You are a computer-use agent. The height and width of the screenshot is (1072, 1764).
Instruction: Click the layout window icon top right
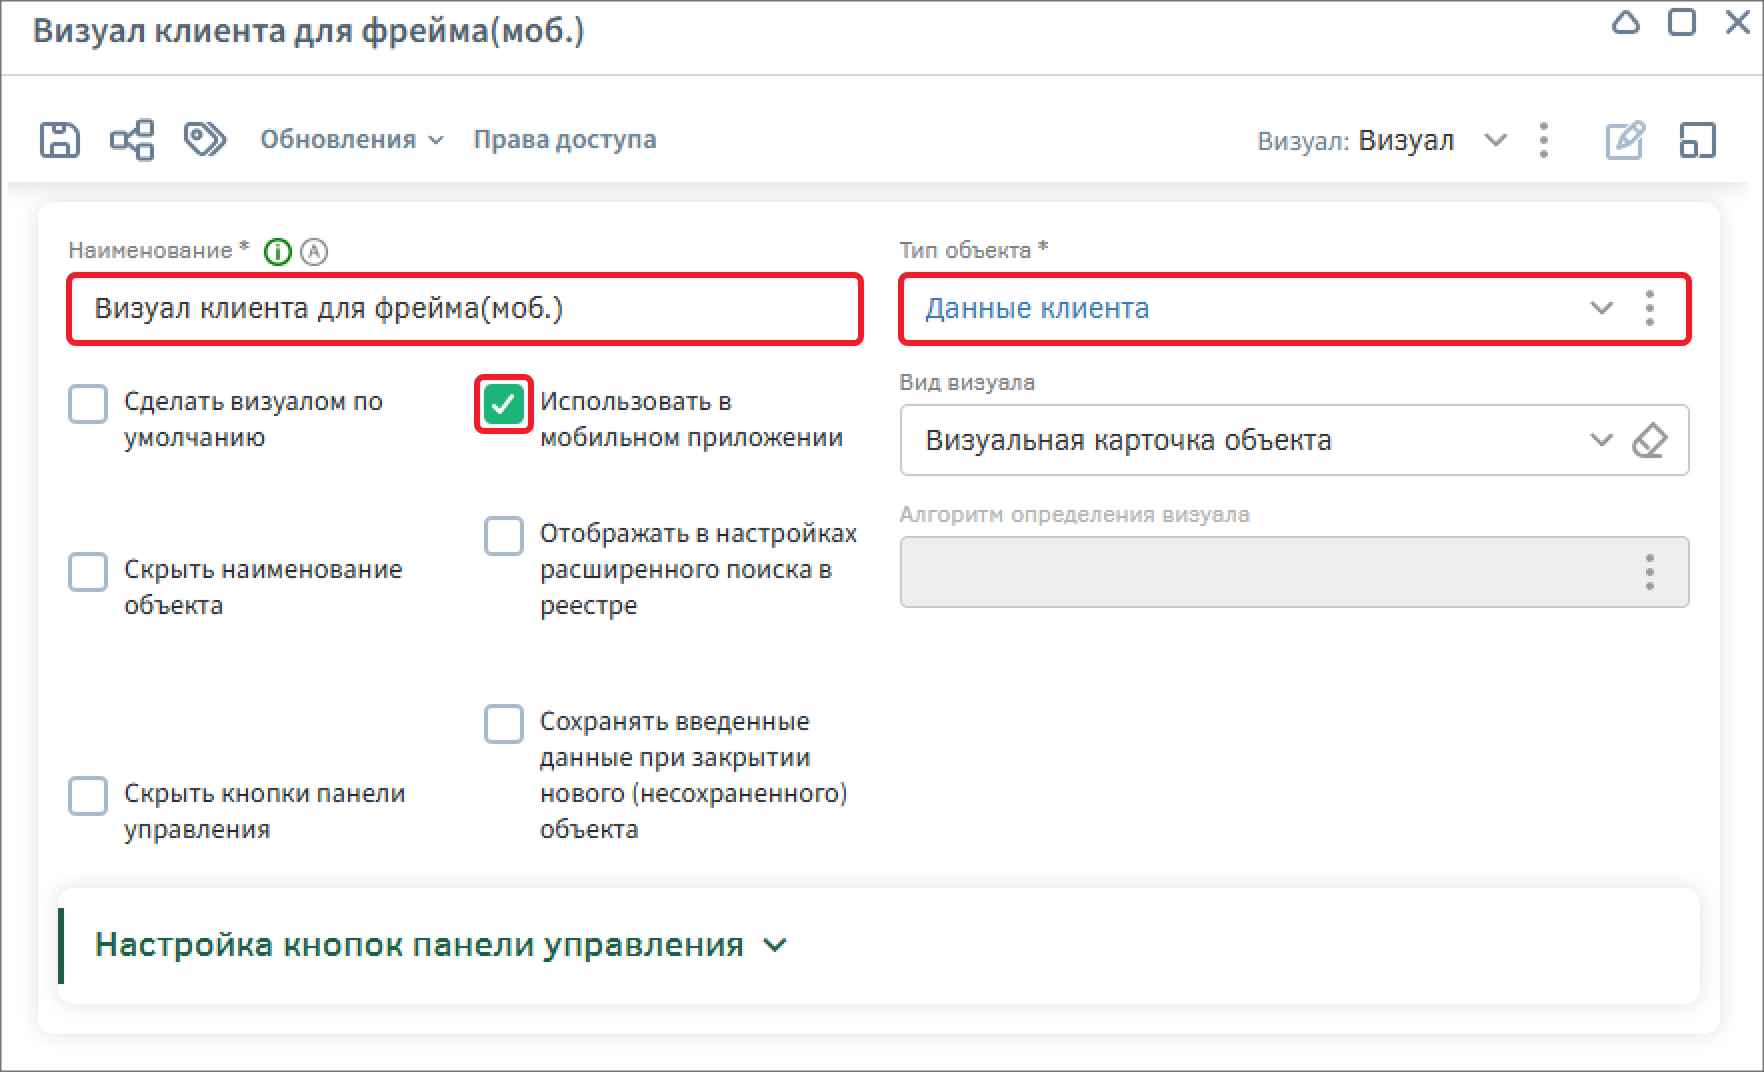[x=1697, y=141]
